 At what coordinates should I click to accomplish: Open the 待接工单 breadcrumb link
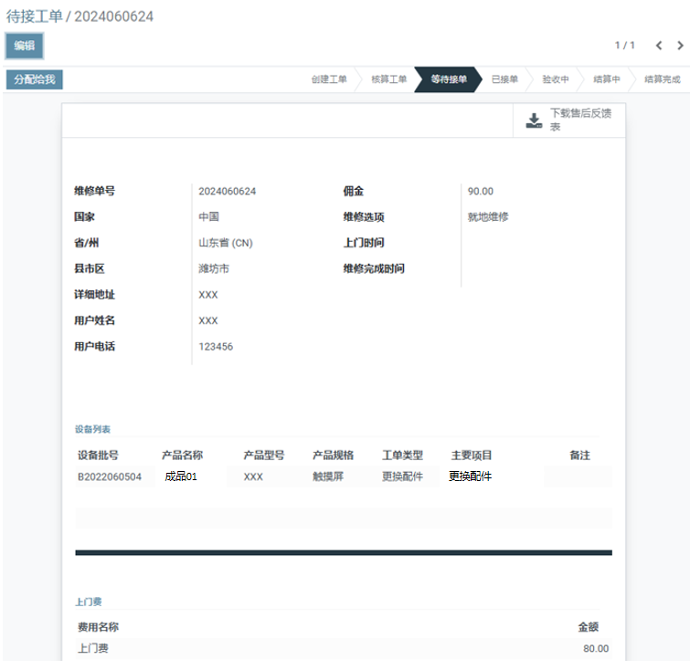tap(32, 16)
